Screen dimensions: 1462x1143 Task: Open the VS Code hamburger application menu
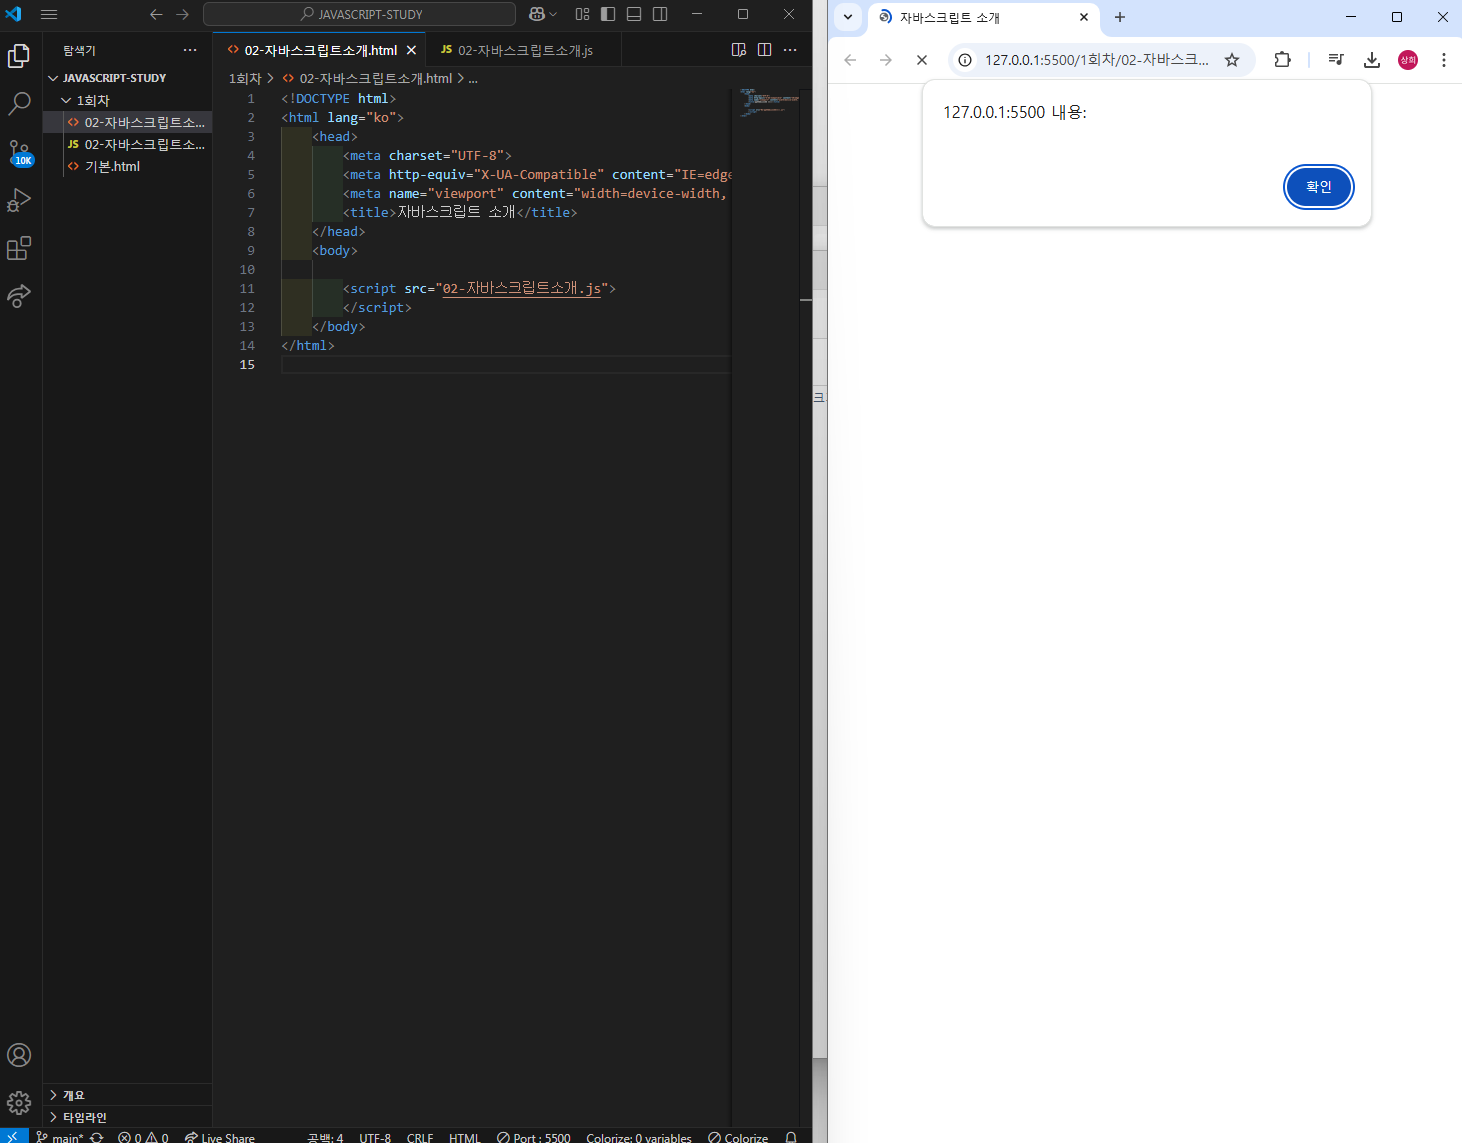pyautogui.click(x=49, y=14)
